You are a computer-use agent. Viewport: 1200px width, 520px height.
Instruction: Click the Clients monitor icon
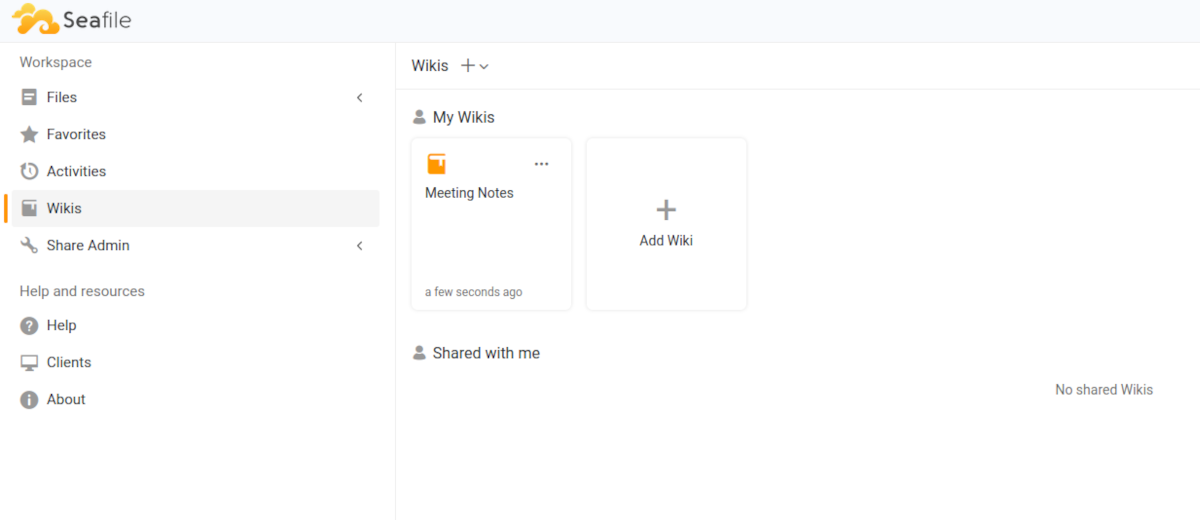click(x=29, y=362)
